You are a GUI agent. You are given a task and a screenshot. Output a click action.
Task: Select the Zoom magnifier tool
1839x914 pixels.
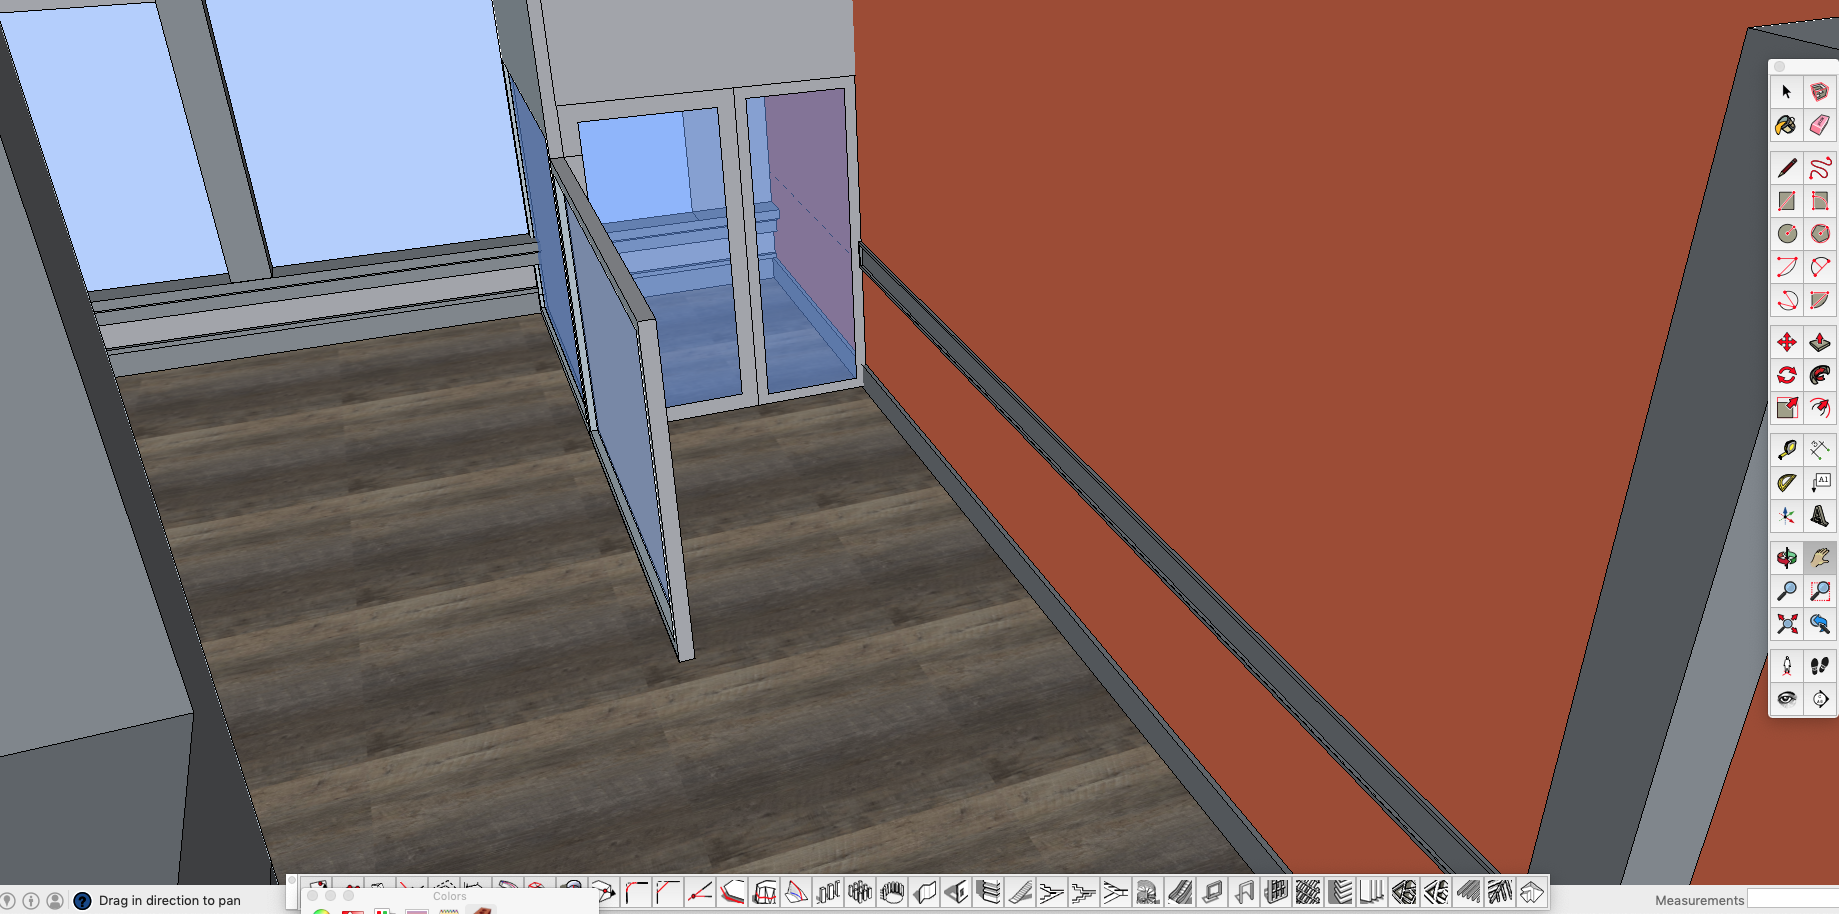[1787, 592]
